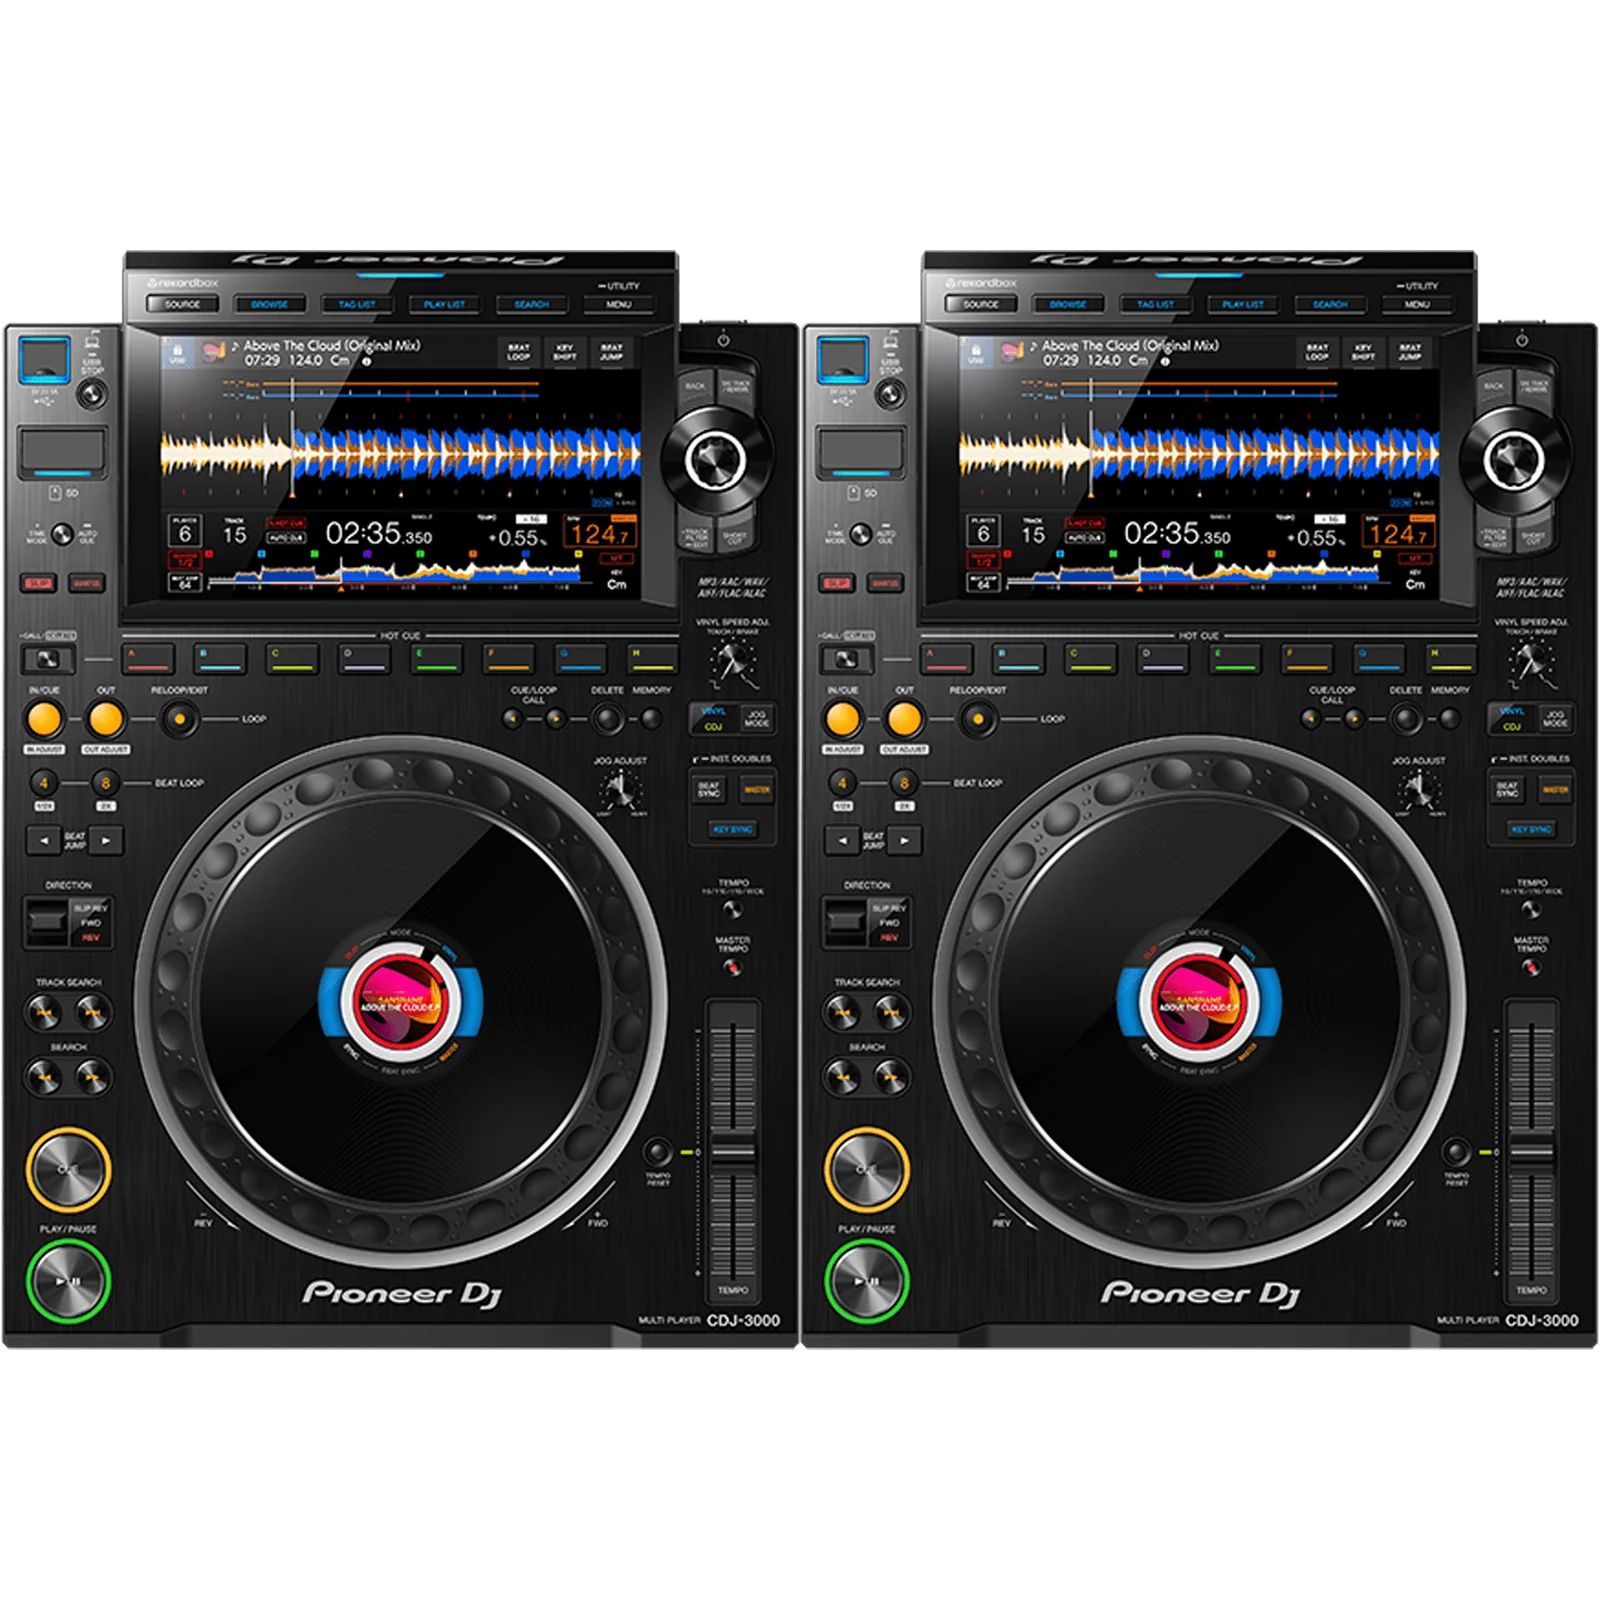This screenshot has width=1600, height=1600.
Task: Skip to next track on left deck
Action: click(x=93, y=1013)
